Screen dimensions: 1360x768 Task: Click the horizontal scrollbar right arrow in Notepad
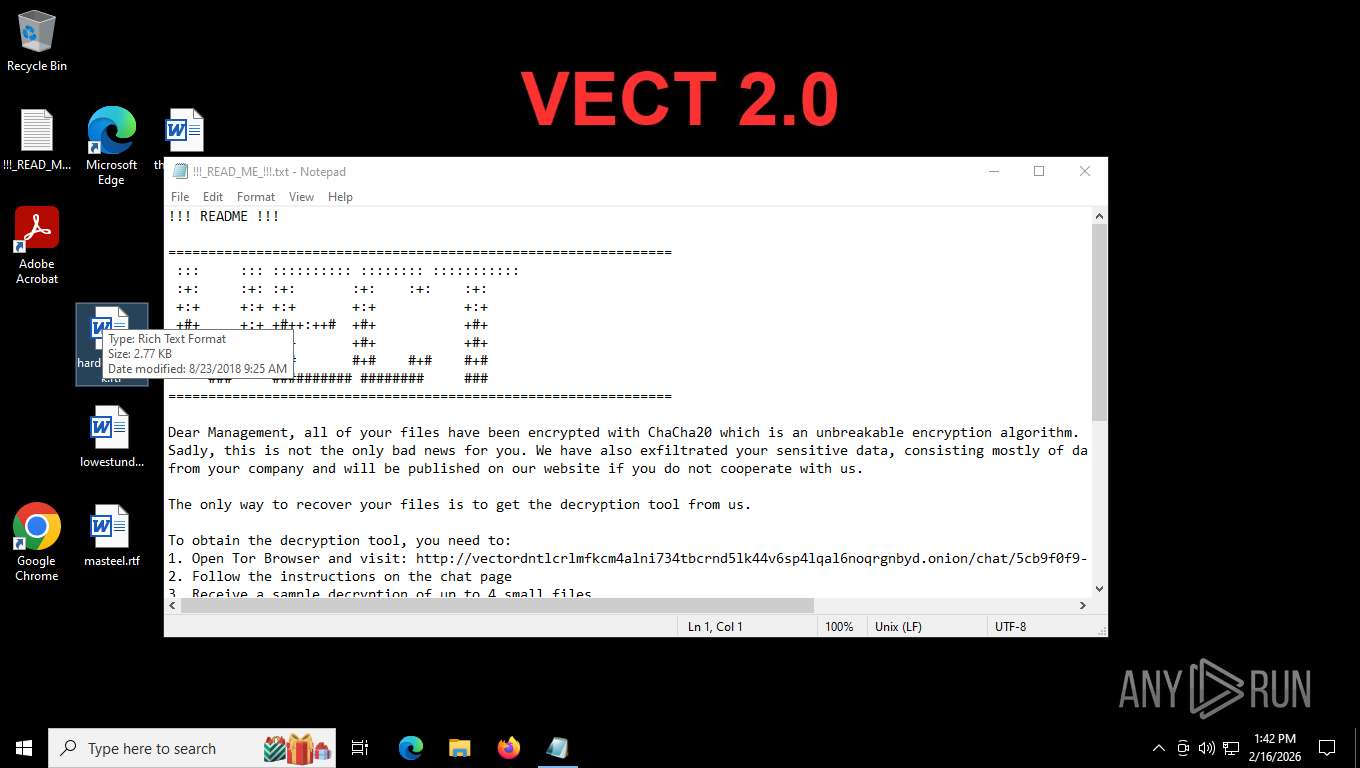coord(1082,605)
